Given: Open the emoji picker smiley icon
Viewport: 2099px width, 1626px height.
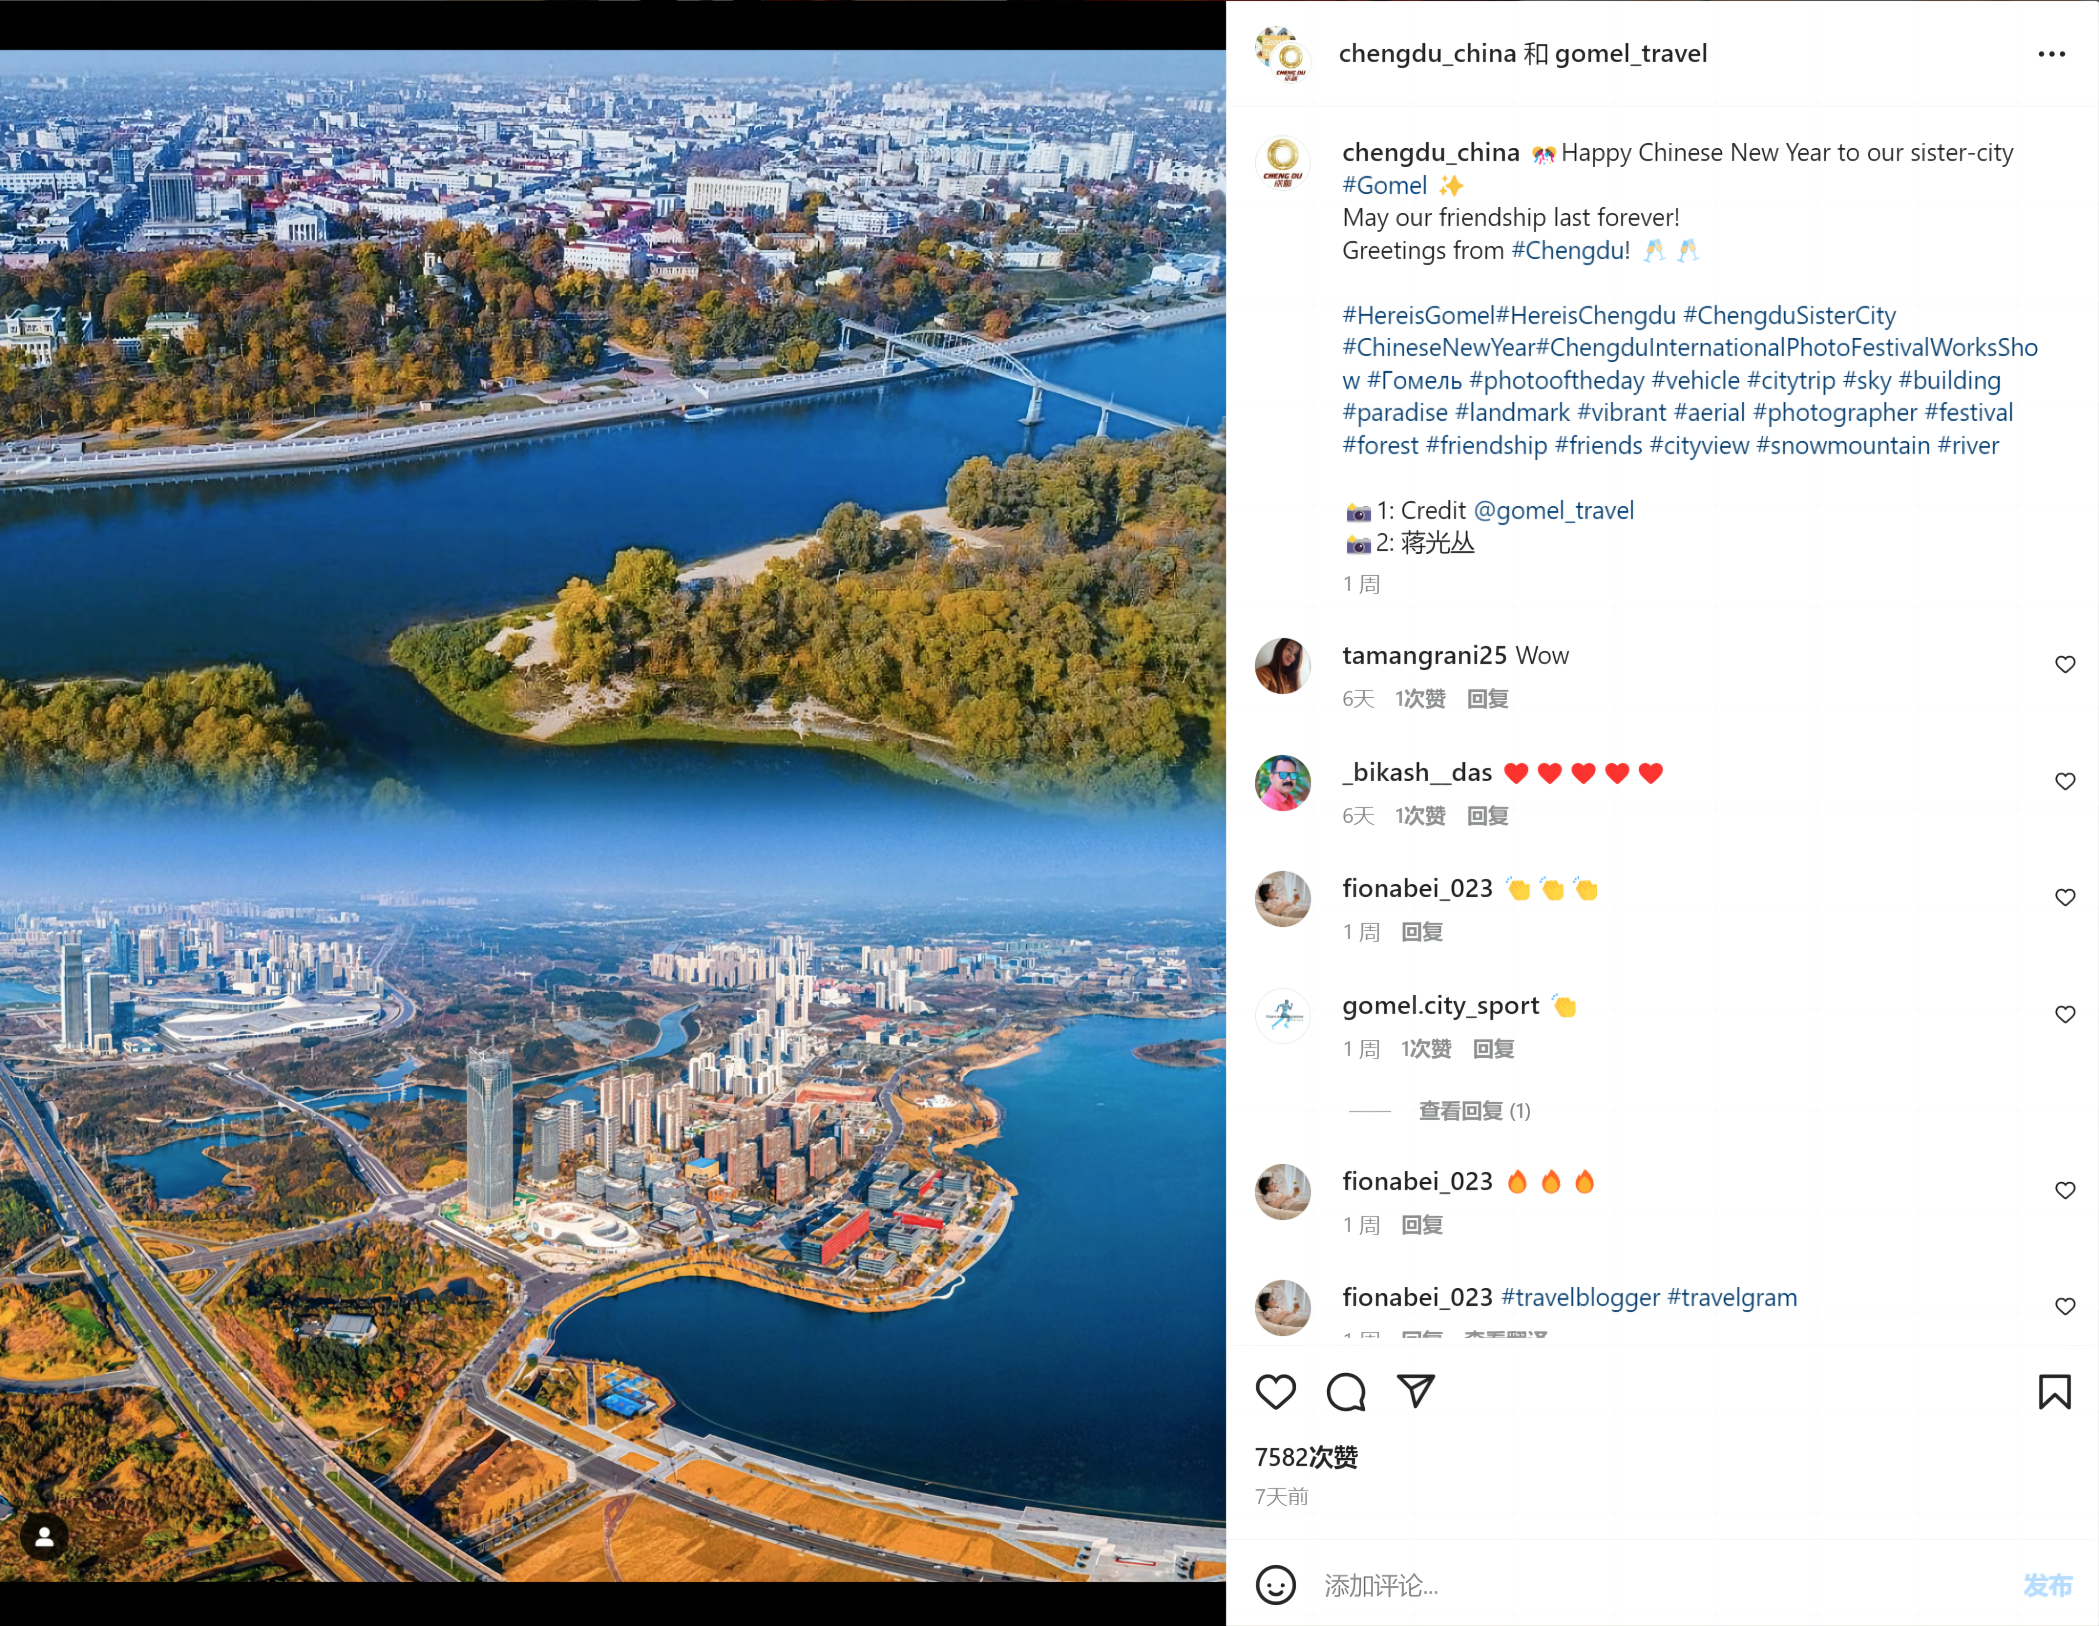Looking at the screenshot, I should click(x=1275, y=1585).
